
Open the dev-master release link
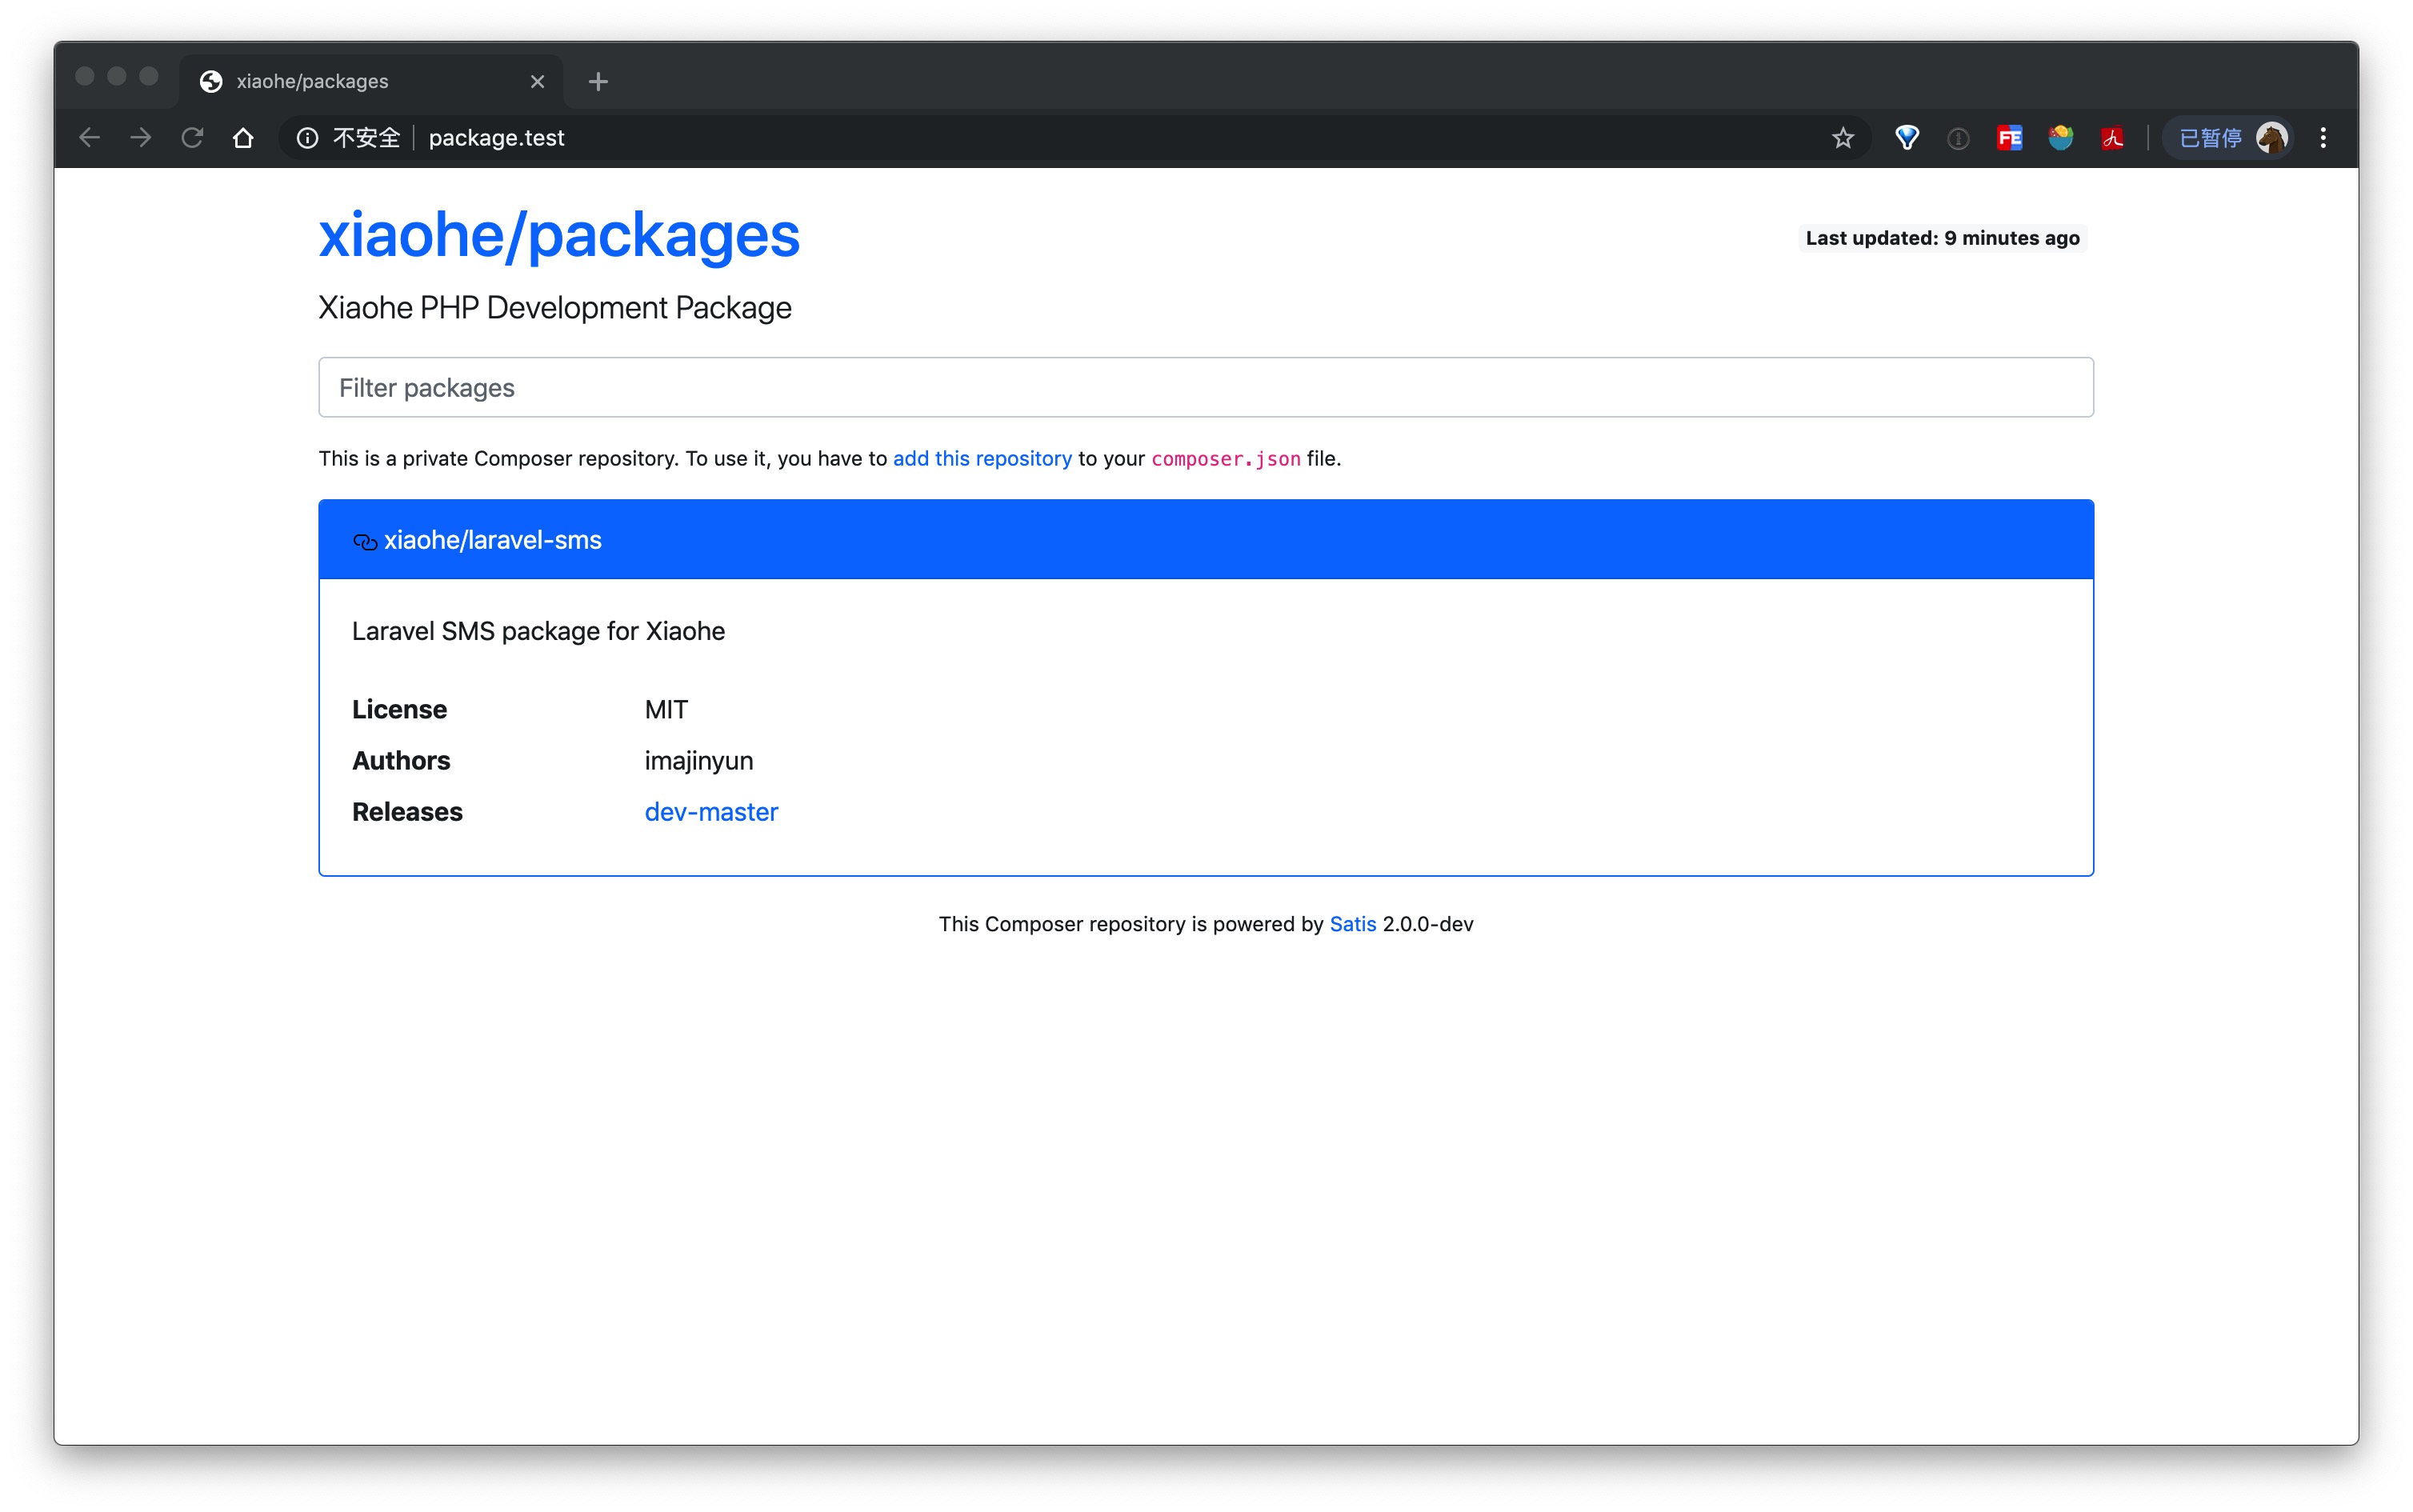711,812
